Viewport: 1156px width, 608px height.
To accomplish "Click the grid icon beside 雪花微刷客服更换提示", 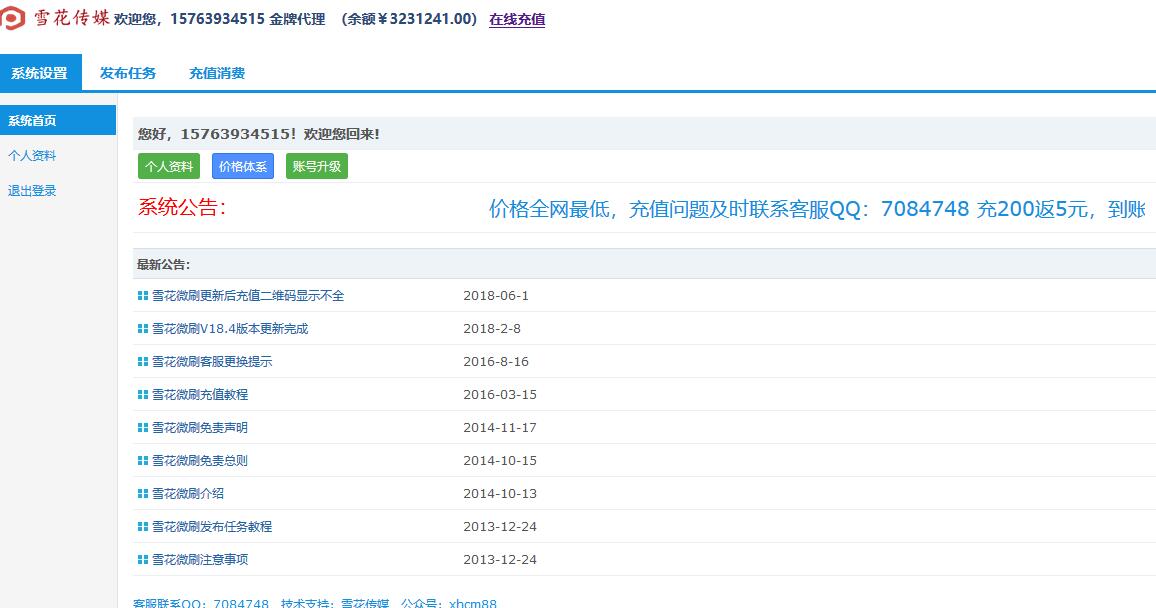I will click(143, 362).
